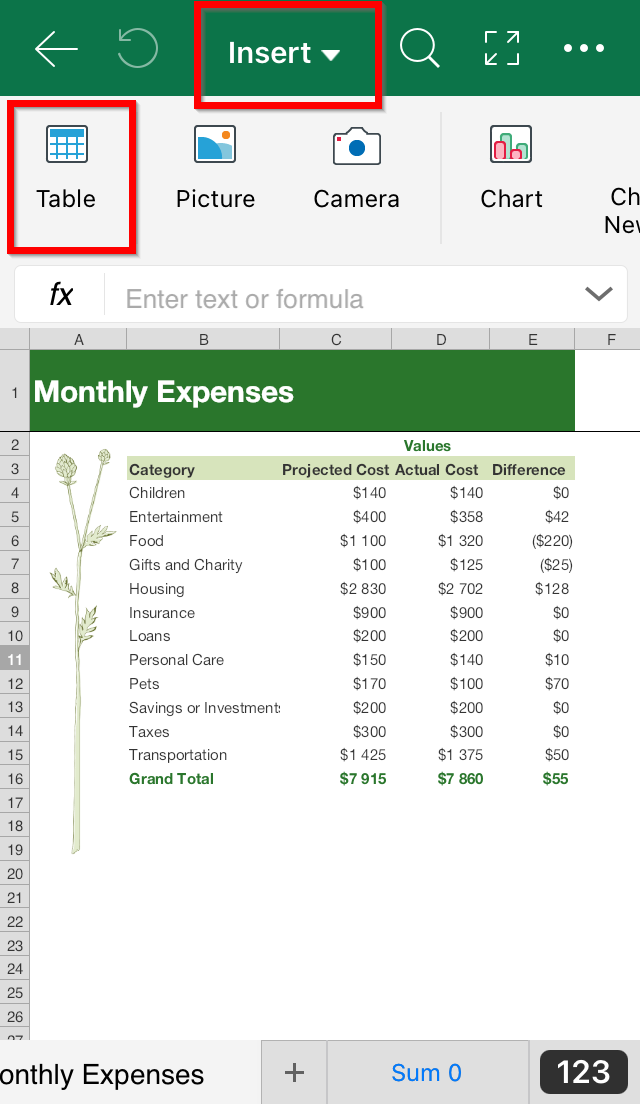Add a new sheet with plus
Viewport: 640px width, 1104px height.
click(x=294, y=1073)
